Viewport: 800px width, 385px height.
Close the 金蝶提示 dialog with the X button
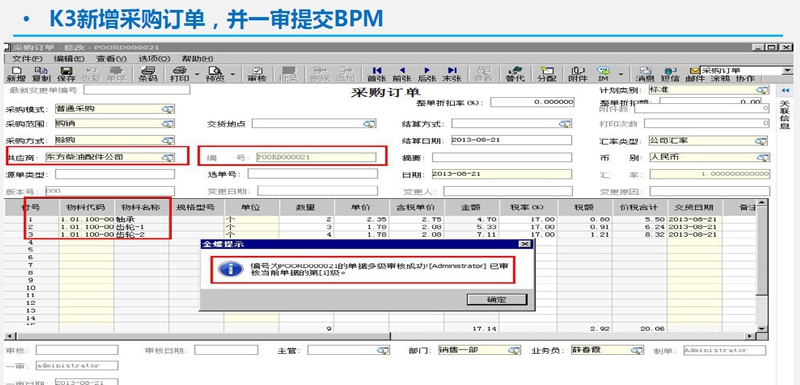[524, 244]
